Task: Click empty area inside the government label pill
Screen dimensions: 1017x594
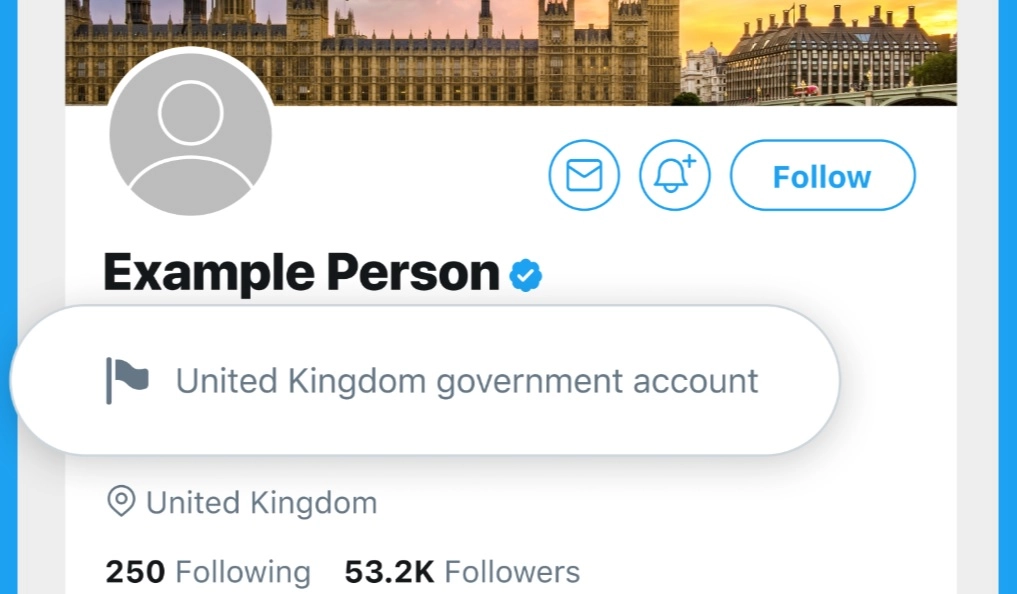Action: pyautogui.click(x=798, y=415)
